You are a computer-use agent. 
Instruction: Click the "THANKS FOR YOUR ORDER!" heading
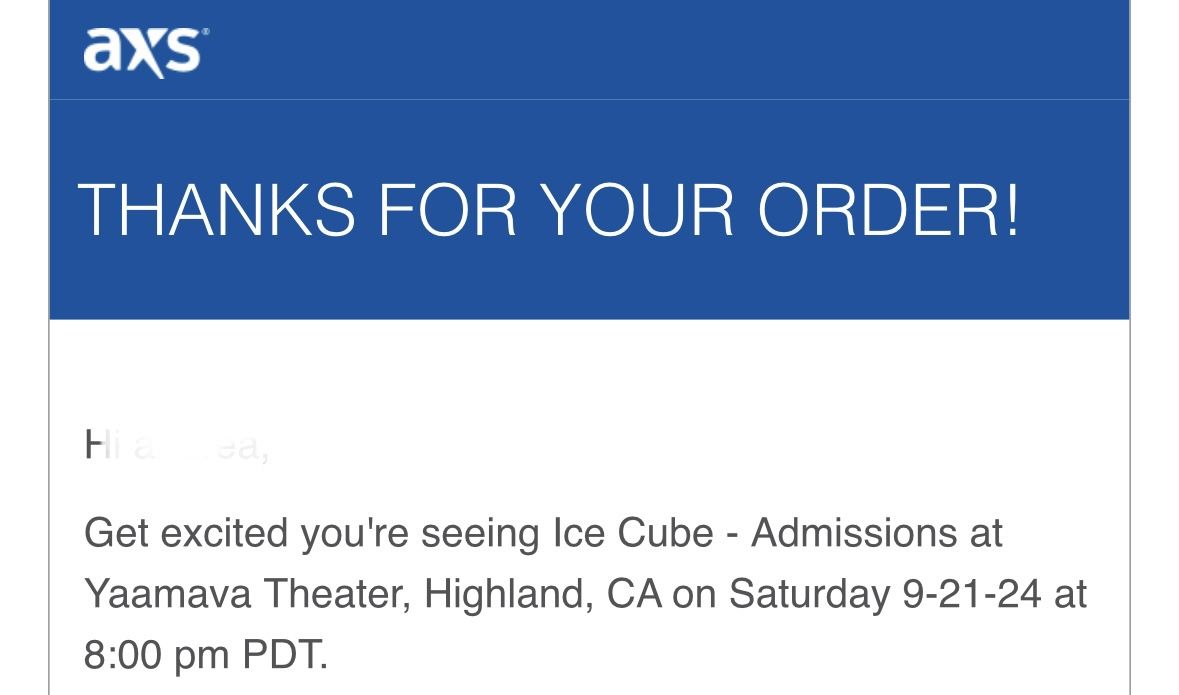click(x=549, y=209)
